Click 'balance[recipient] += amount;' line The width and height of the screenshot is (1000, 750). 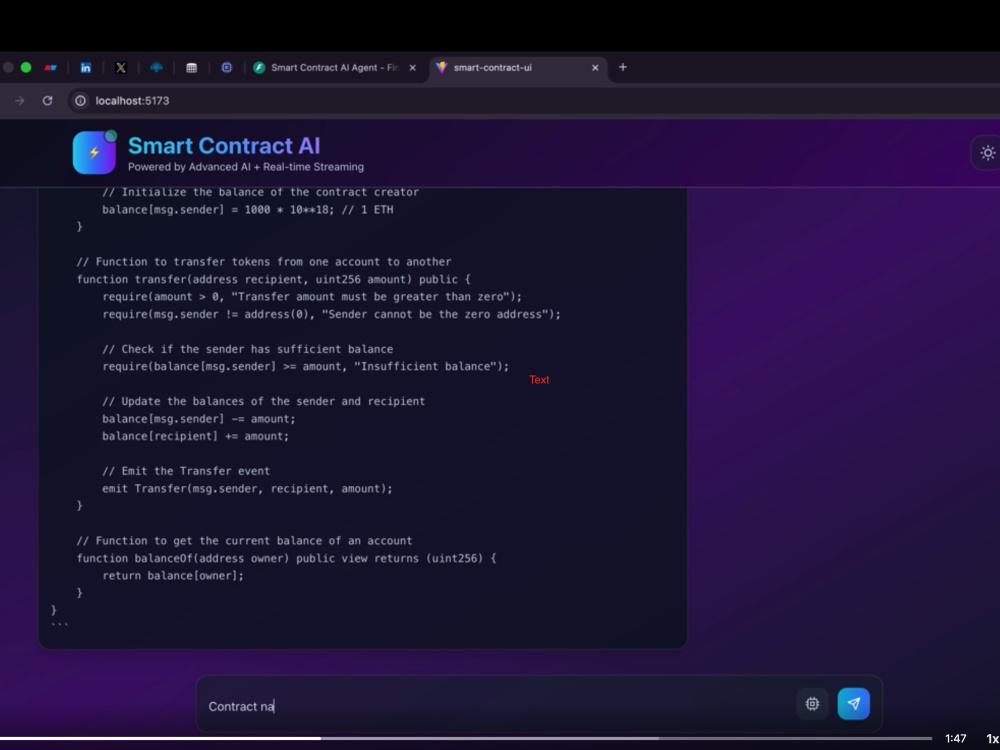195,436
